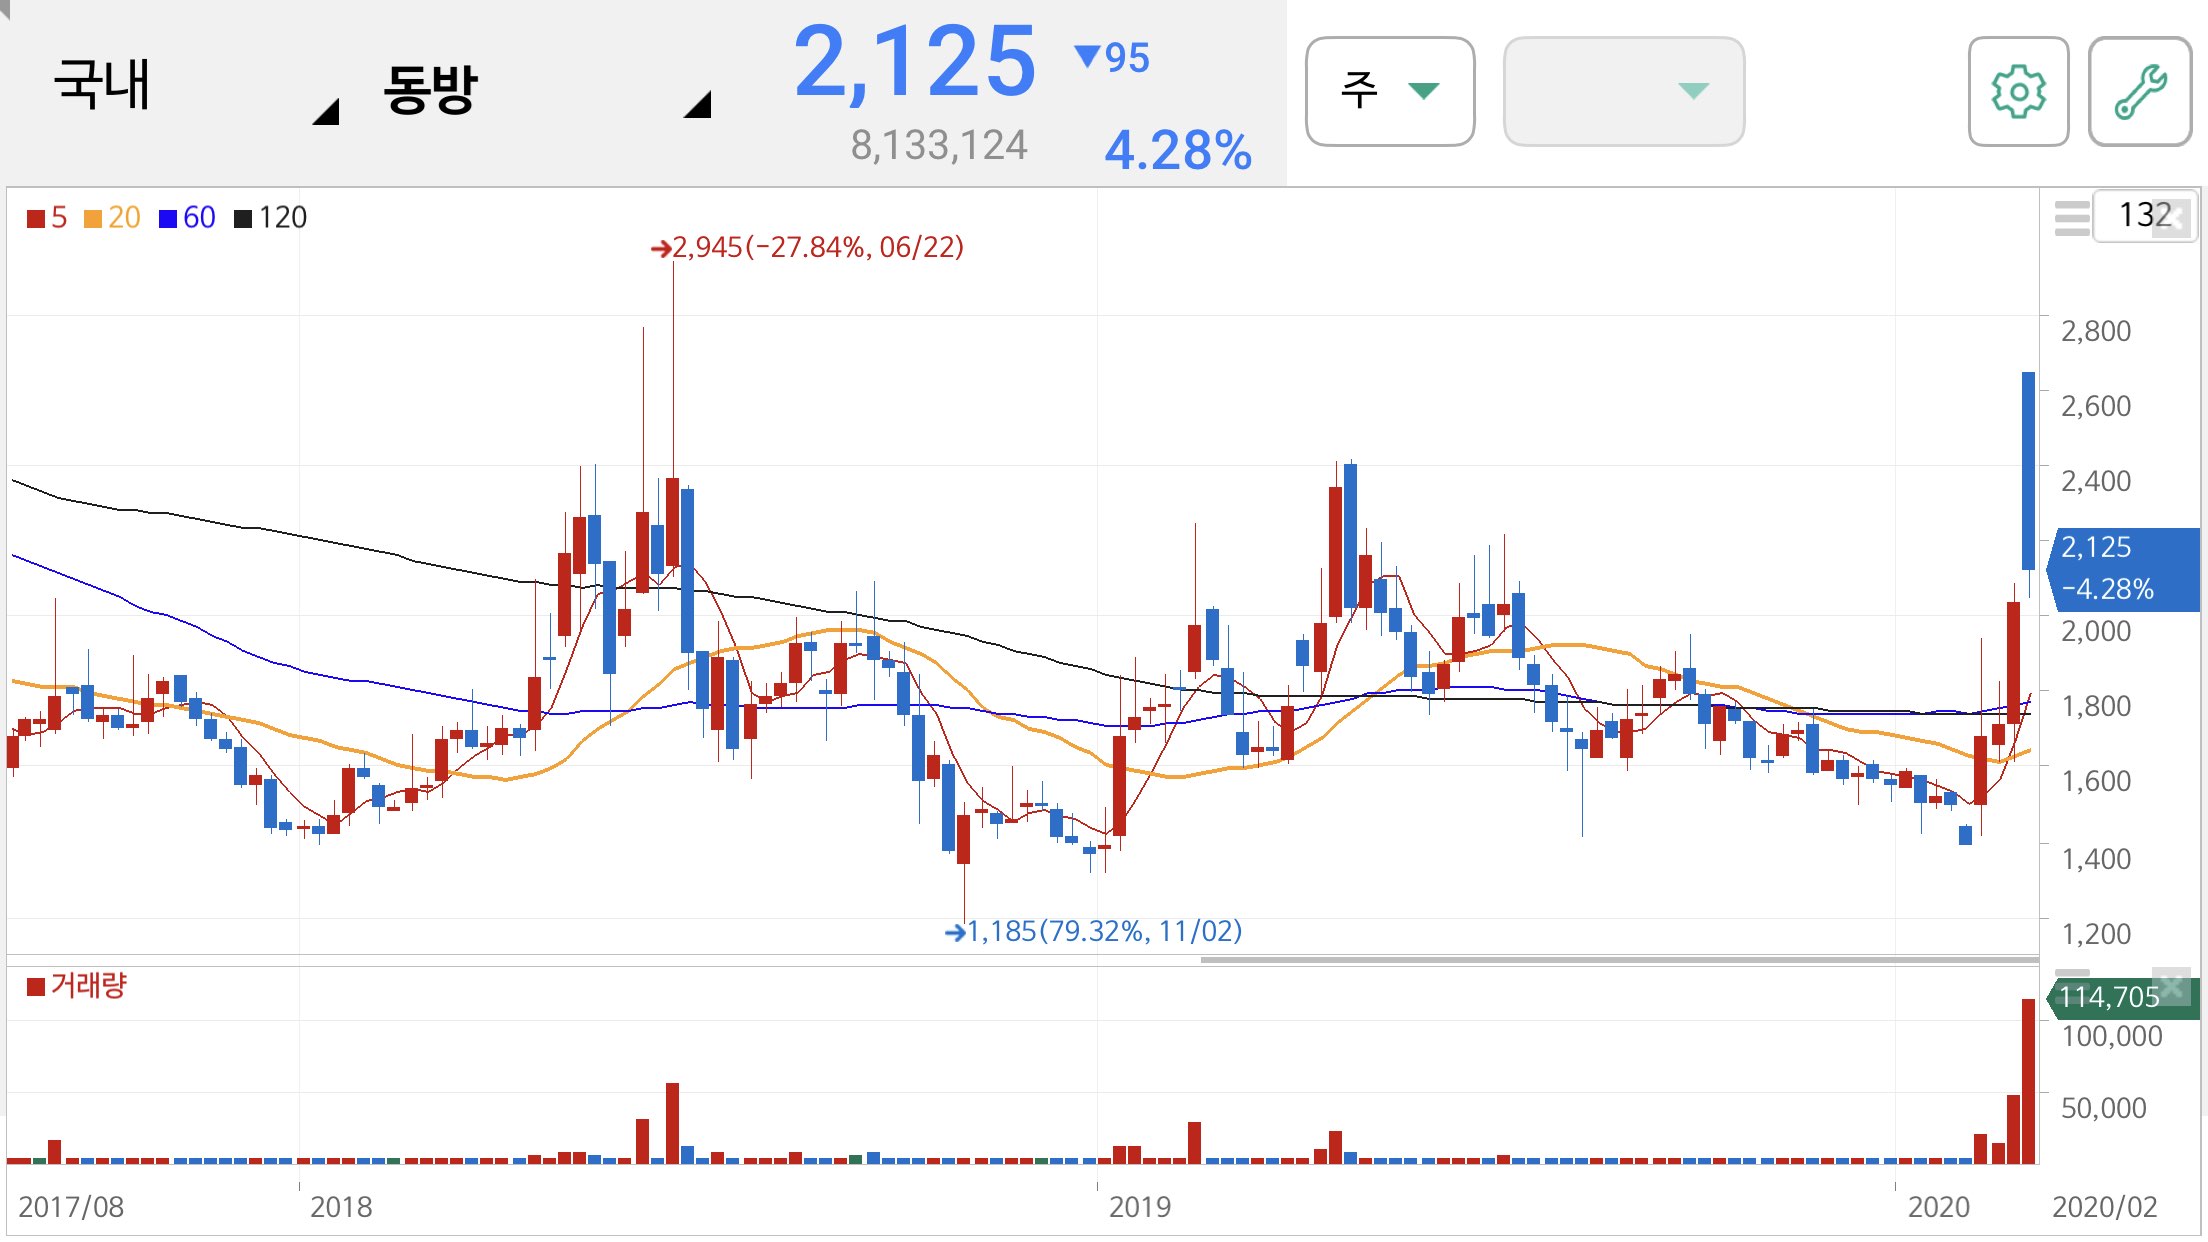The width and height of the screenshot is (2208, 1242).
Task: Open the empty dropdown next to 주
Action: [x=1624, y=91]
